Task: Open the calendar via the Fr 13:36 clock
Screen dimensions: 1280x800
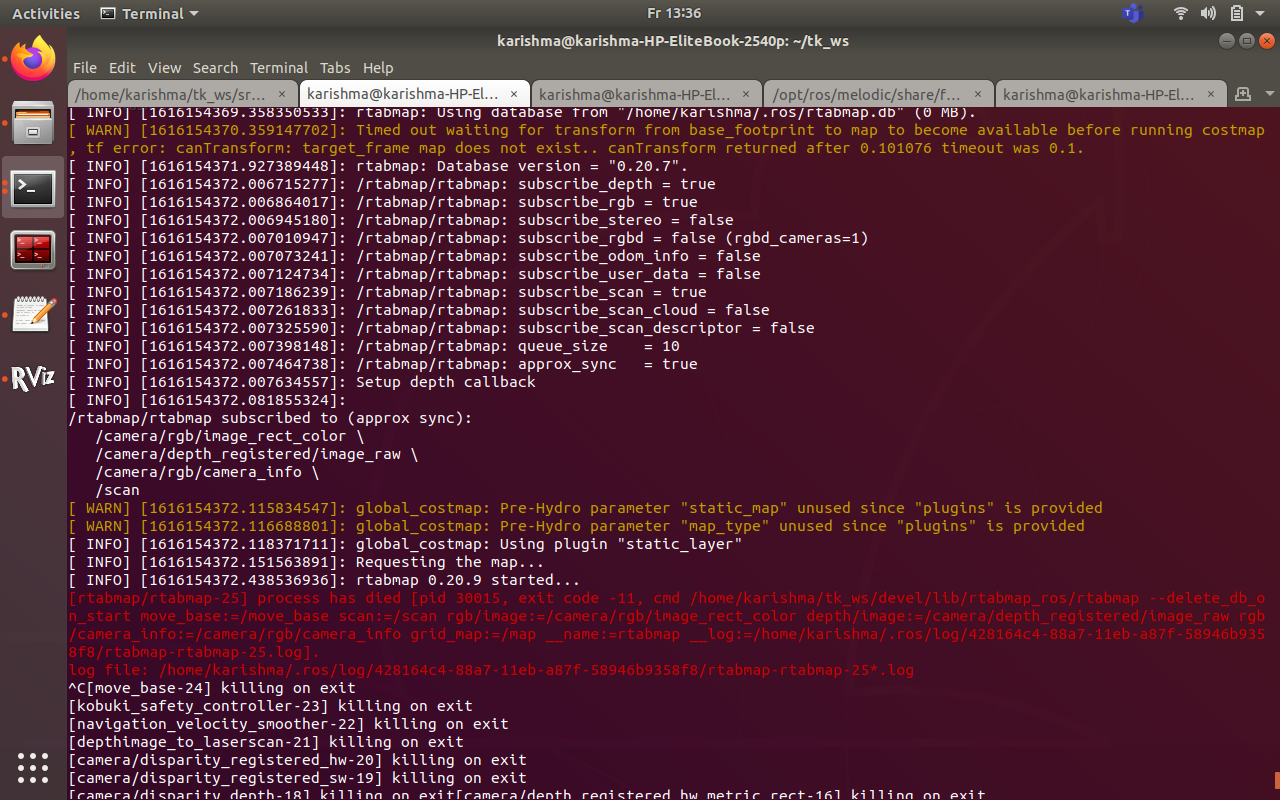Action: [673, 14]
